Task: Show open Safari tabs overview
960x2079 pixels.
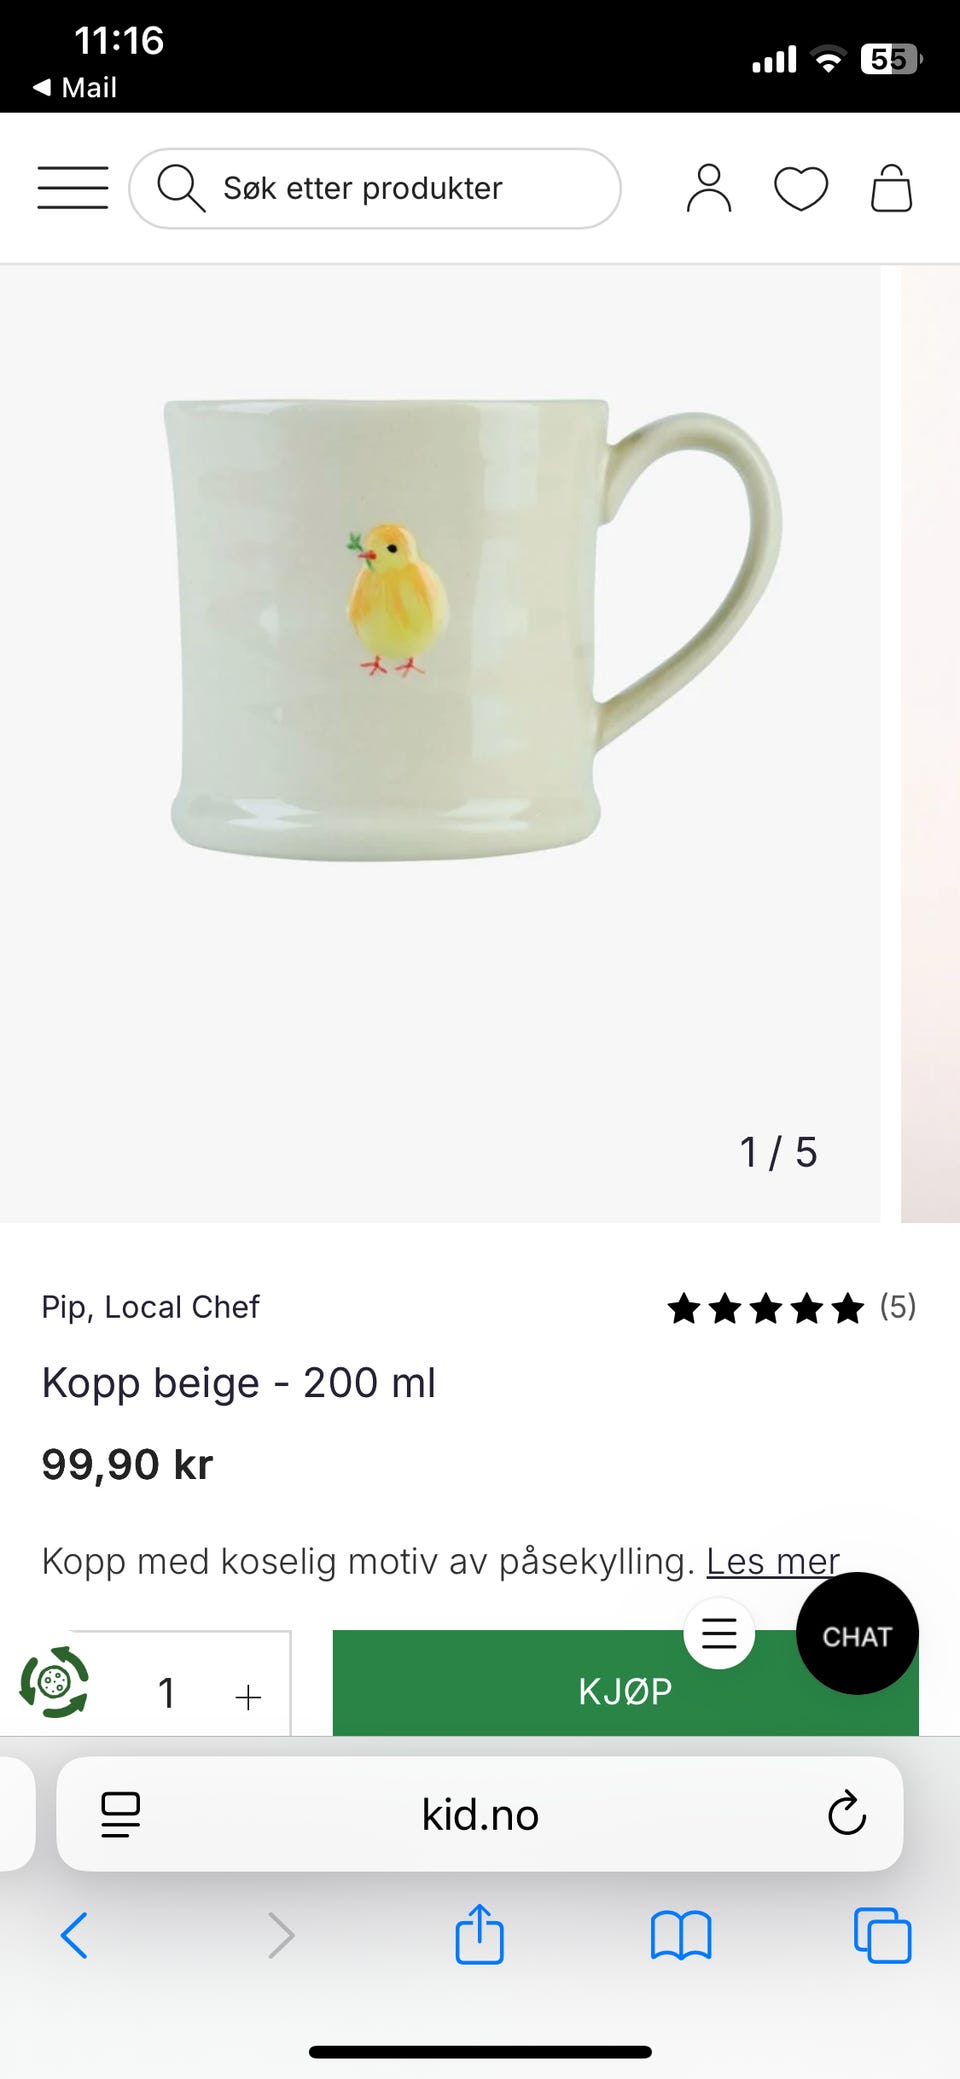Action: pos(882,1935)
